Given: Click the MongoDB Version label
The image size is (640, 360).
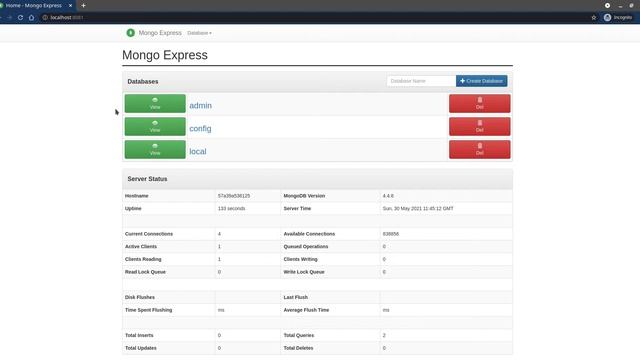Looking at the screenshot, I should (x=304, y=196).
